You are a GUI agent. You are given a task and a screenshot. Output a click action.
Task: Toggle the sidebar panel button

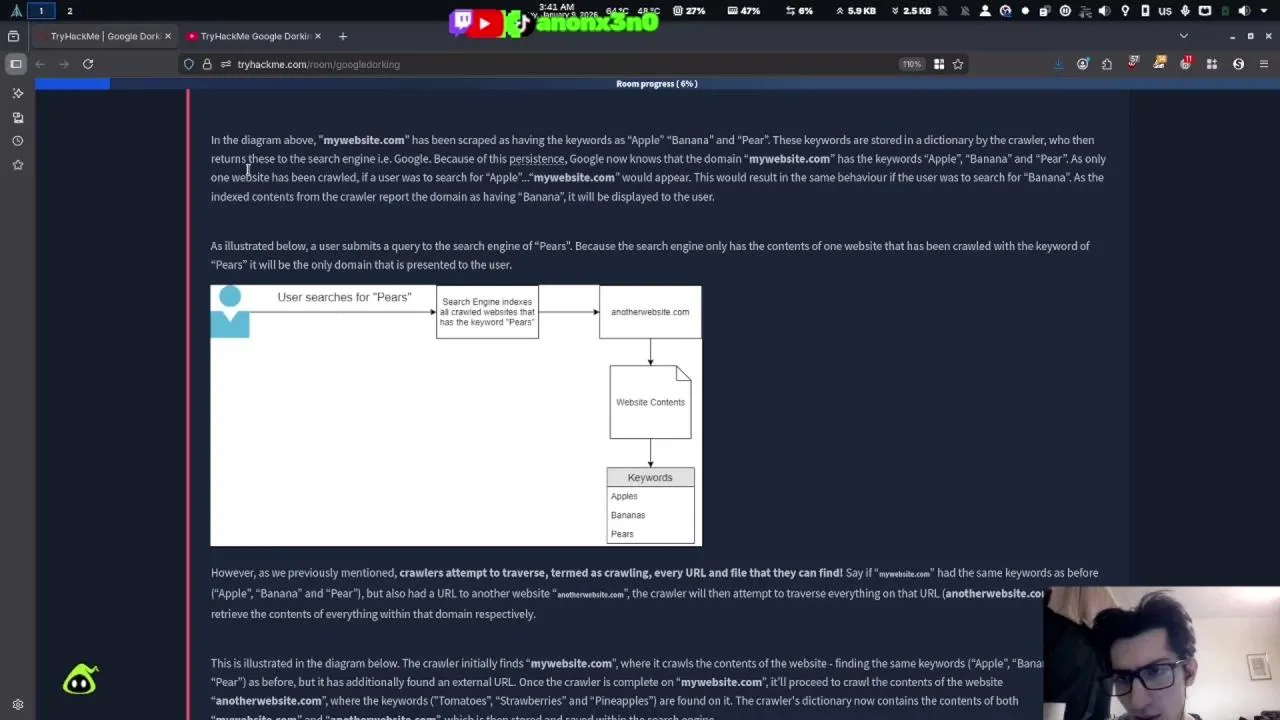[x=16, y=64]
